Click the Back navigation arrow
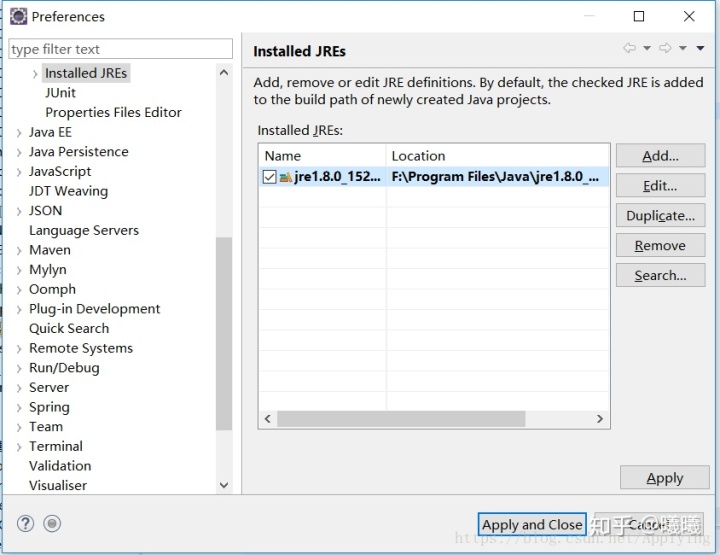 [x=630, y=48]
